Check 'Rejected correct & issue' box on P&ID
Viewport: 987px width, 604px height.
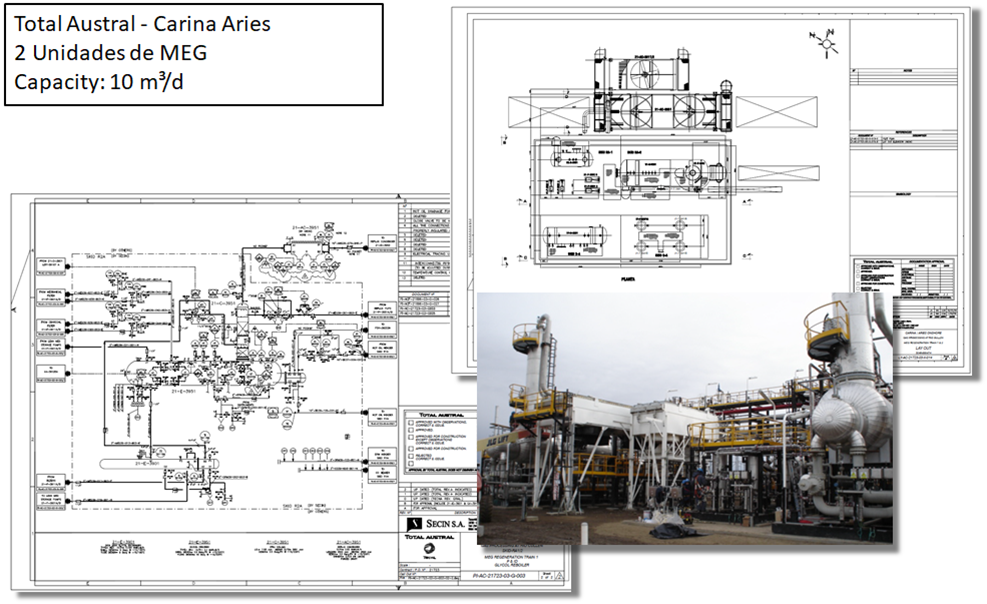coord(411,456)
